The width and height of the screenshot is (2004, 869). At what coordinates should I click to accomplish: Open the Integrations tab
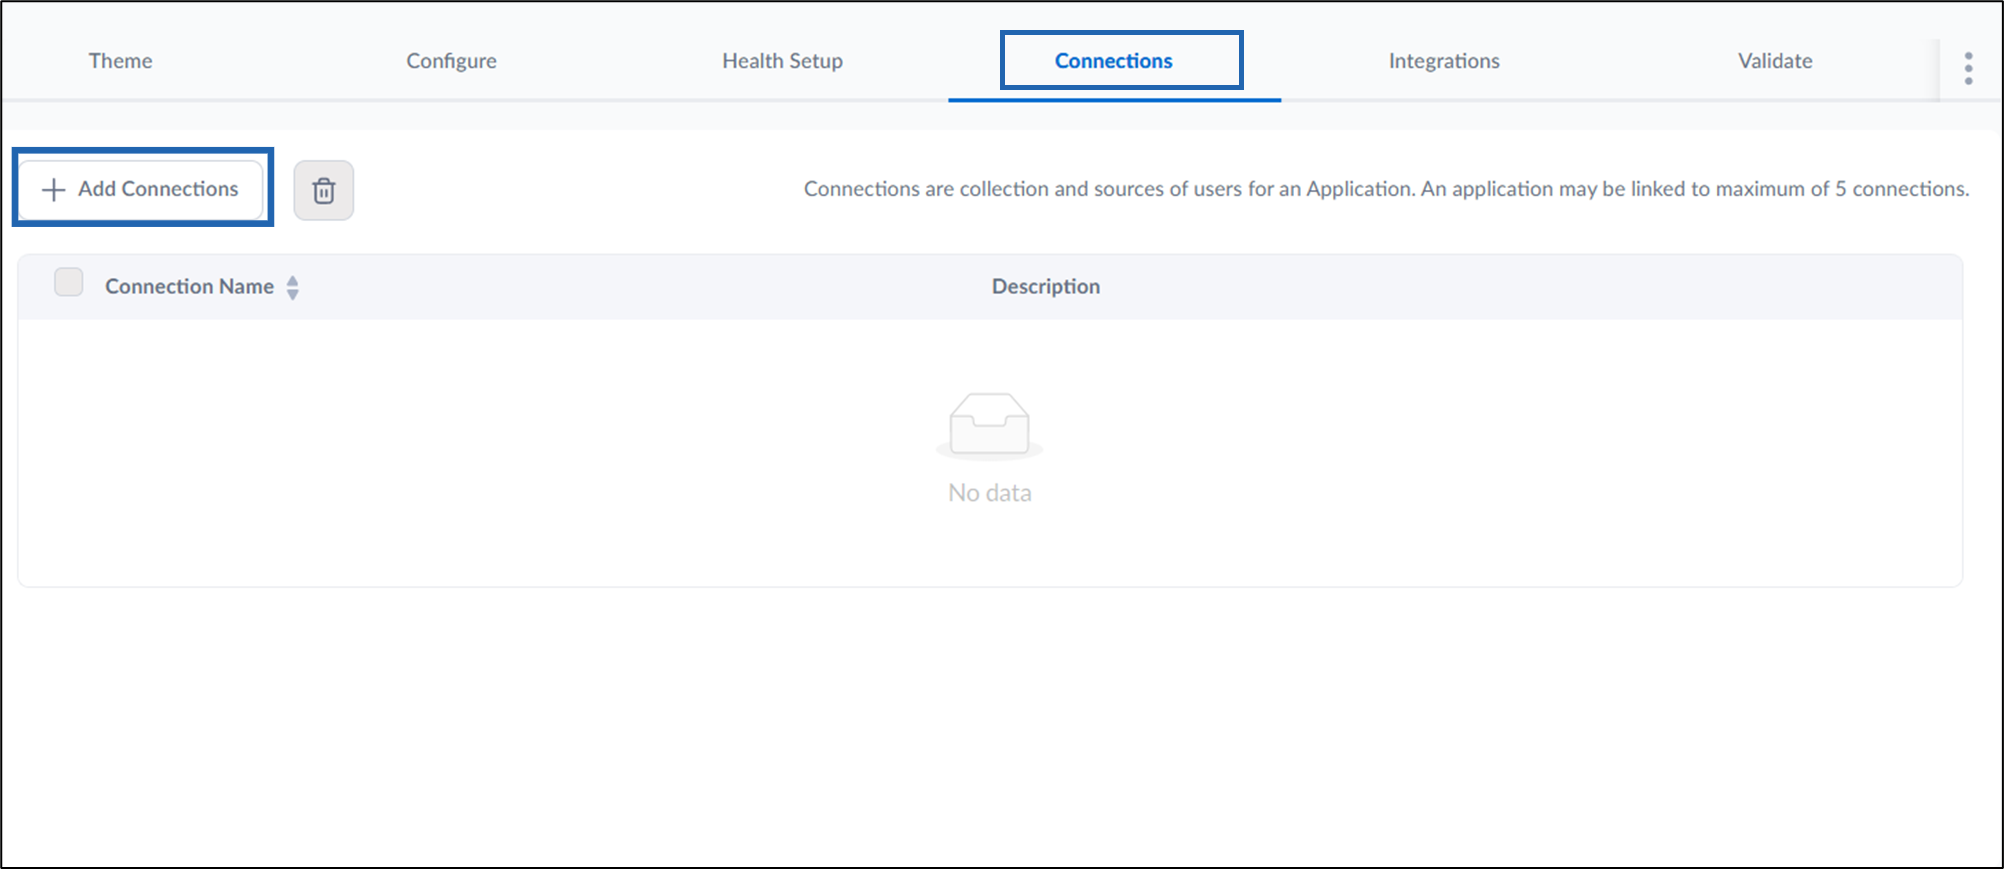point(1444,61)
